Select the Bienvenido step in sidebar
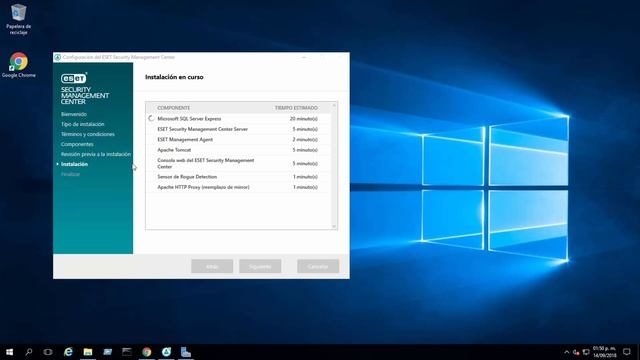Viewport: 640px width, 360px height. point(74,114)
